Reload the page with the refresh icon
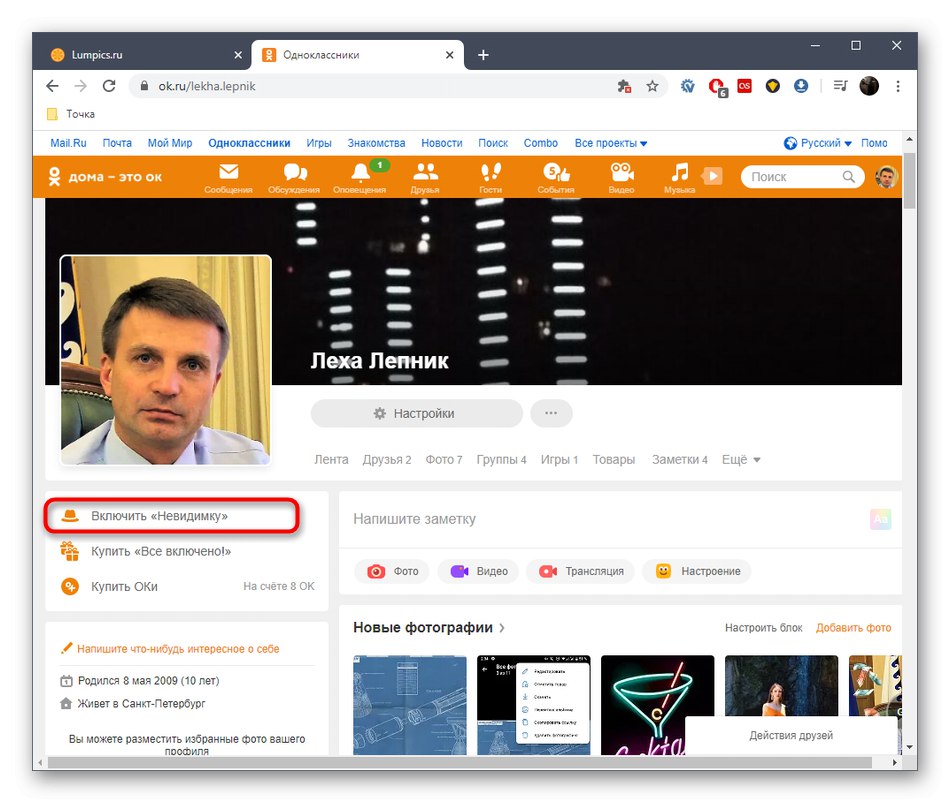Image resolution: width=950 pixels, height=803 pixels. 109,86
